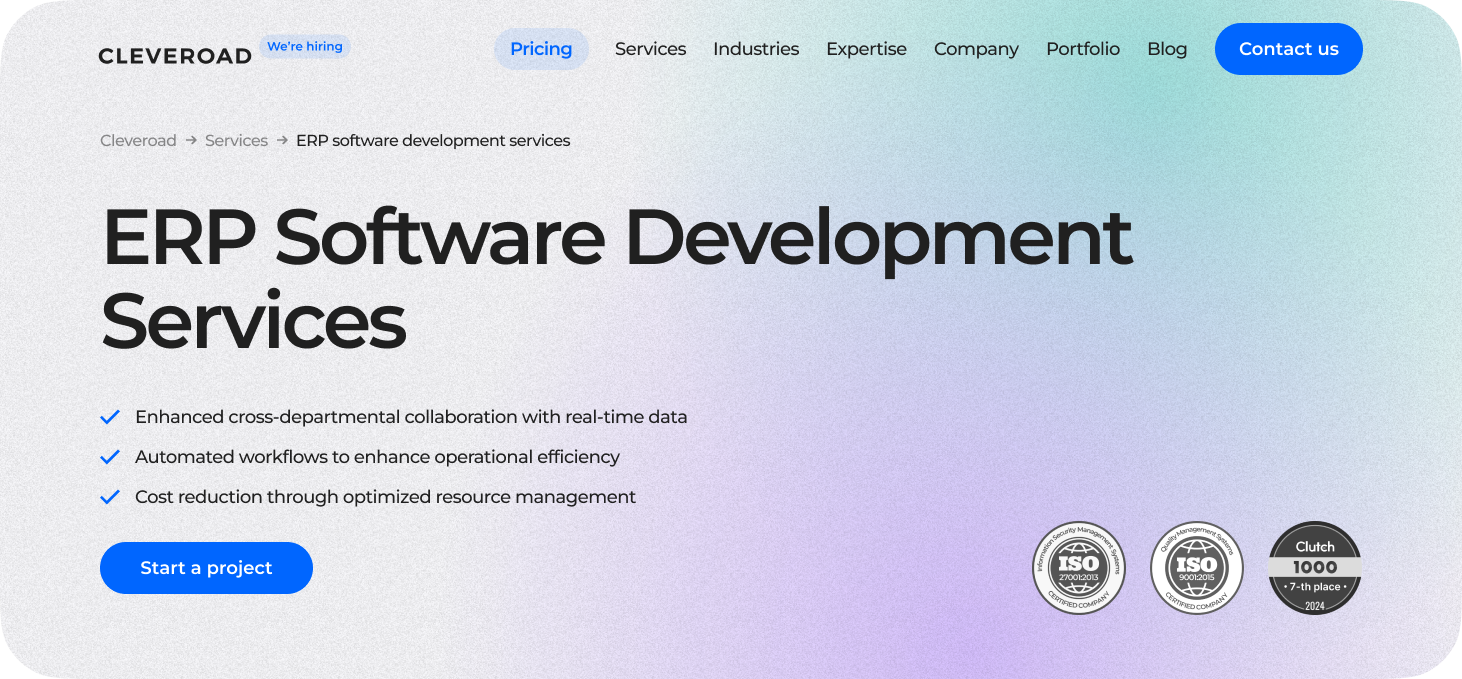
Task: Open the We're hiring badge
Action: [x=304, y=46]
